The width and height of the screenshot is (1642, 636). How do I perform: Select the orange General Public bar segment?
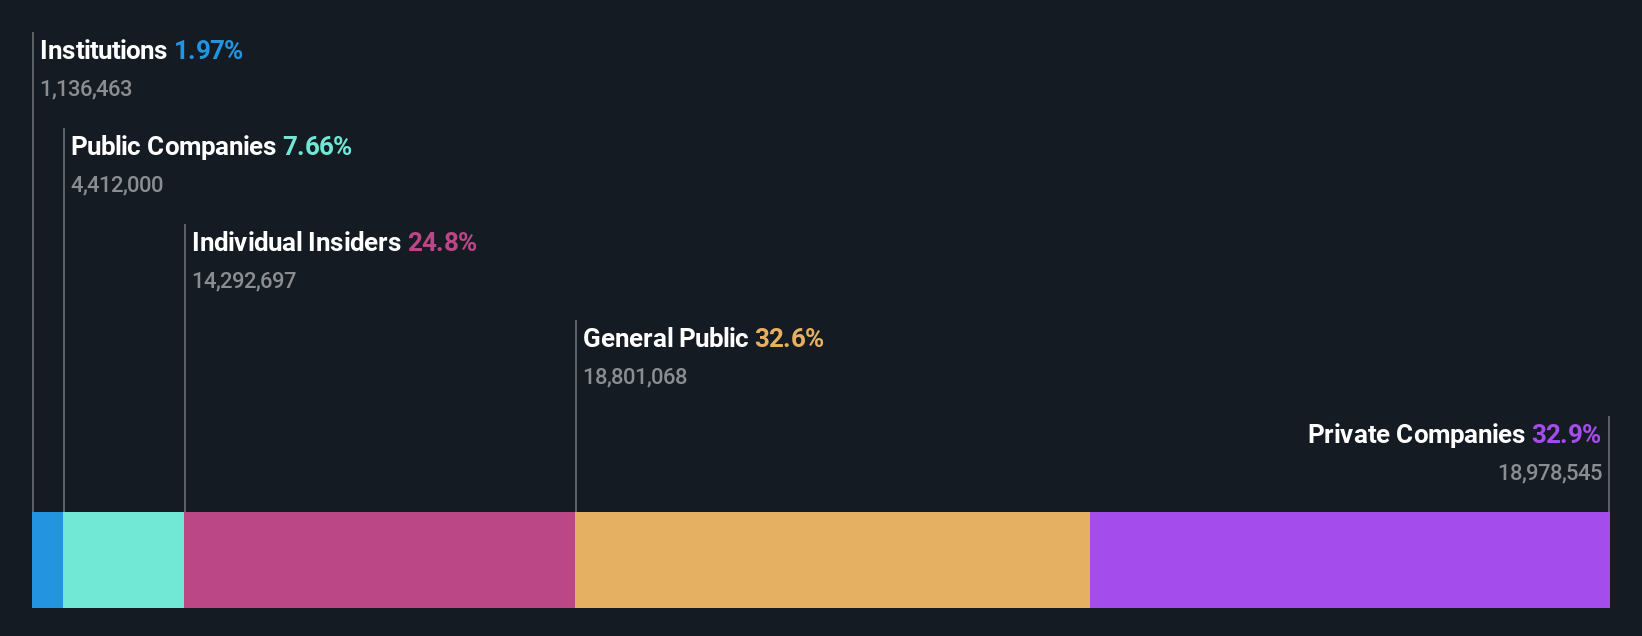832,560
